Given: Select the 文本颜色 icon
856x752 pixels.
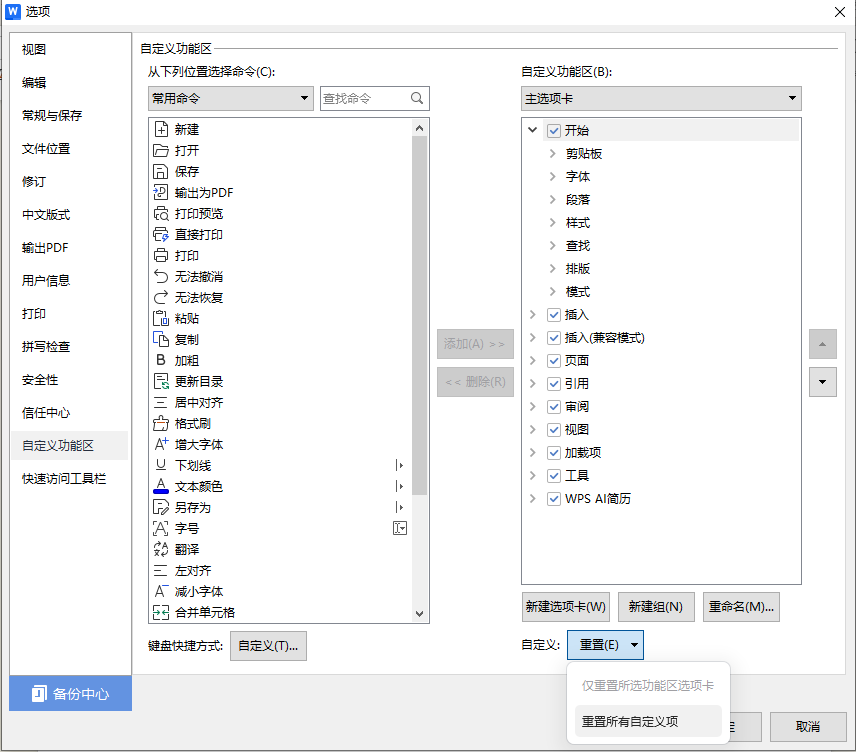Looking at the screenshot, I should [x=161, y=486].
